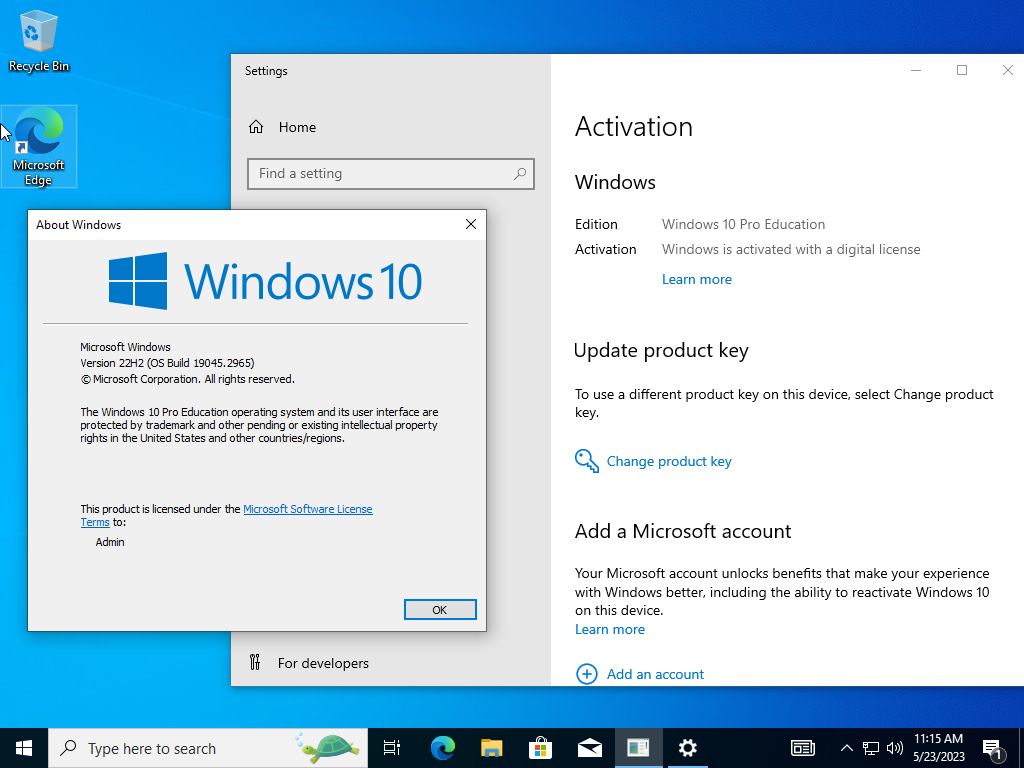Screen dimensions: 1024x768
Task: Open the Action Center notifications icon
Action: coord(993,750)
